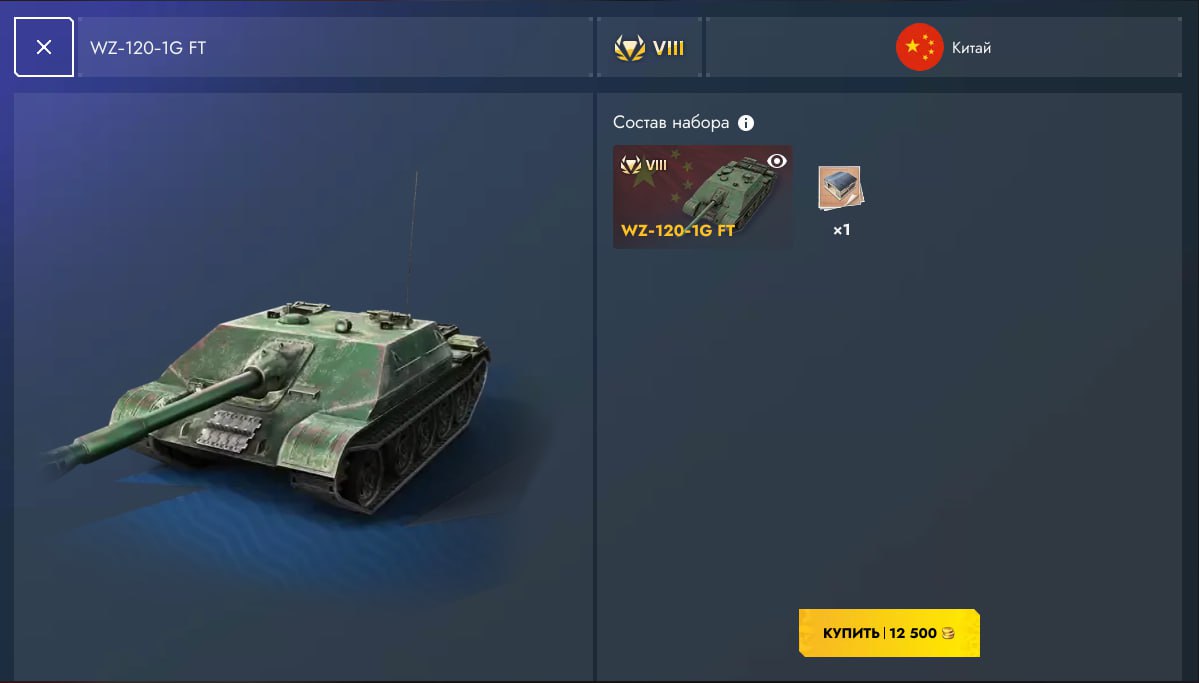Image resolution: width=1199 pixels, height=683 pixels.
Task: Select the garage slot reward icon
Action: pos(840,187)
